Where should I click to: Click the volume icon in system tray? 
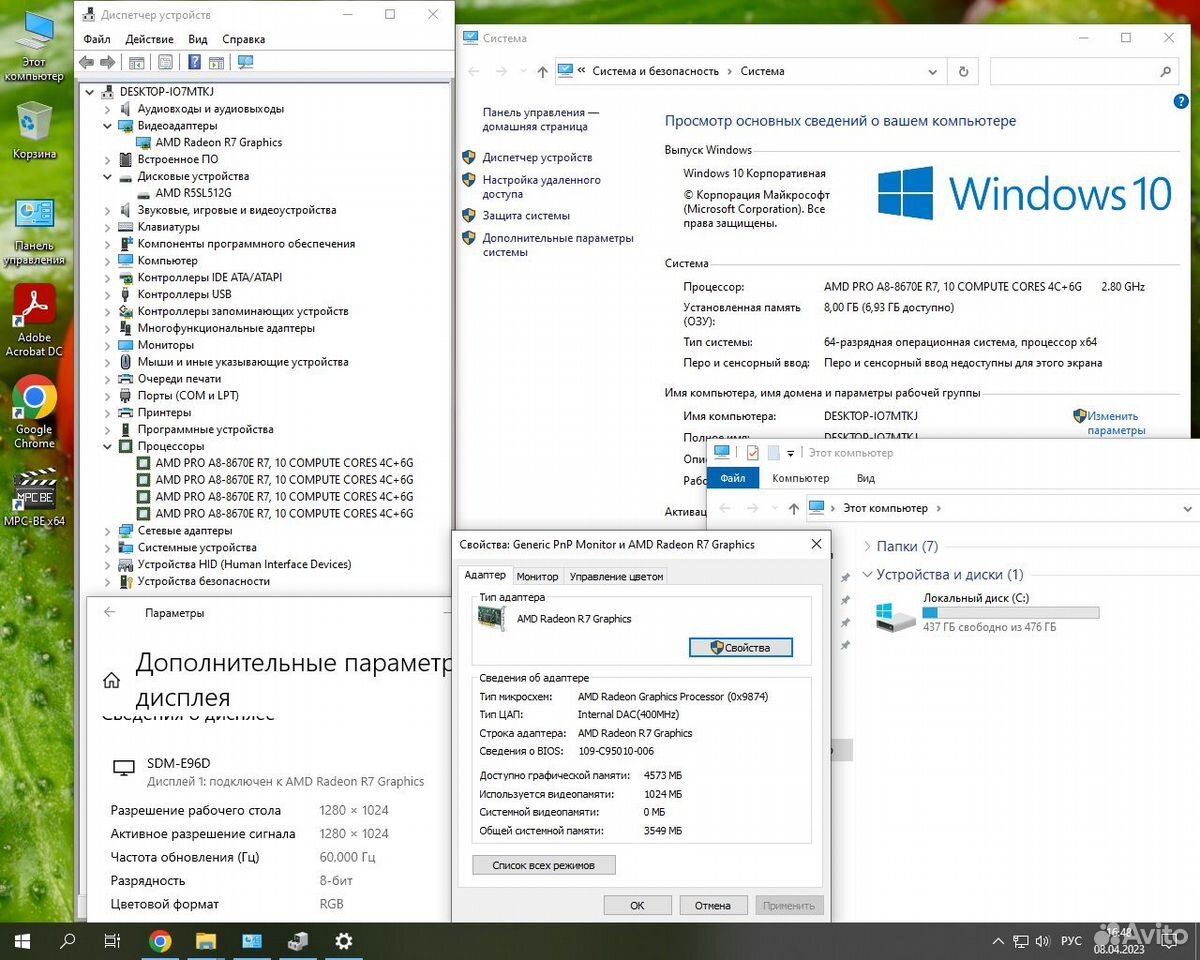point(1045,941)
